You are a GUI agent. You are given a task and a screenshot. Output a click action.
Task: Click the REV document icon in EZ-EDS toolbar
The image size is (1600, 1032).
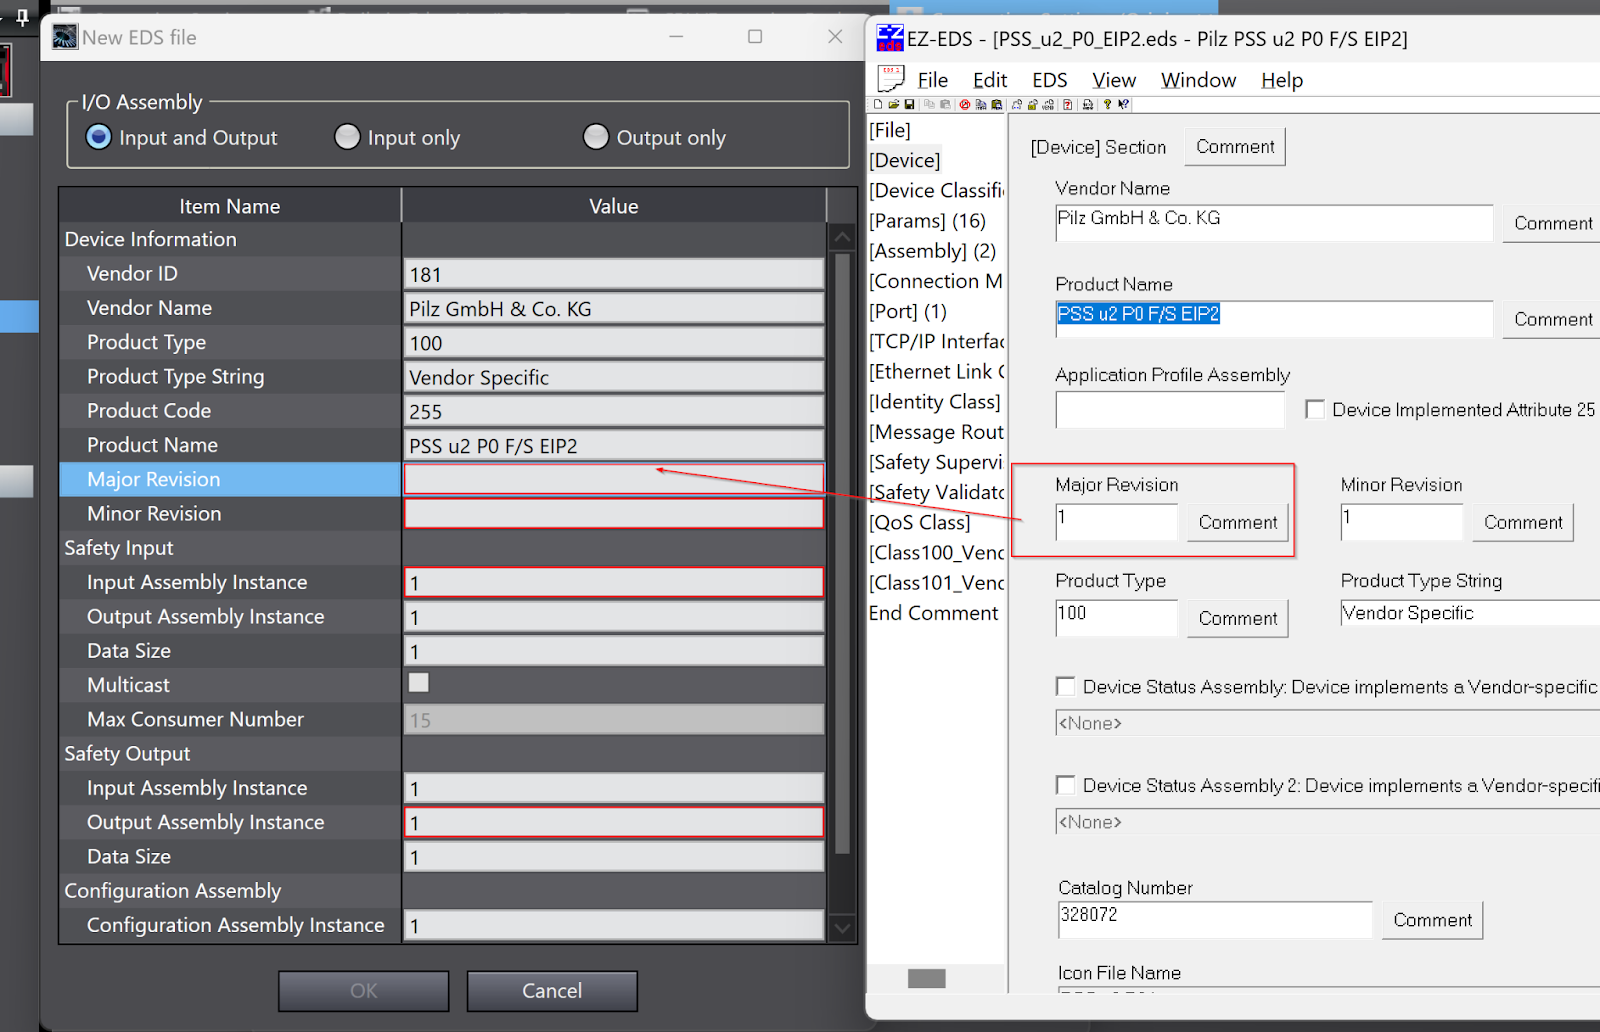point(1088,104)
